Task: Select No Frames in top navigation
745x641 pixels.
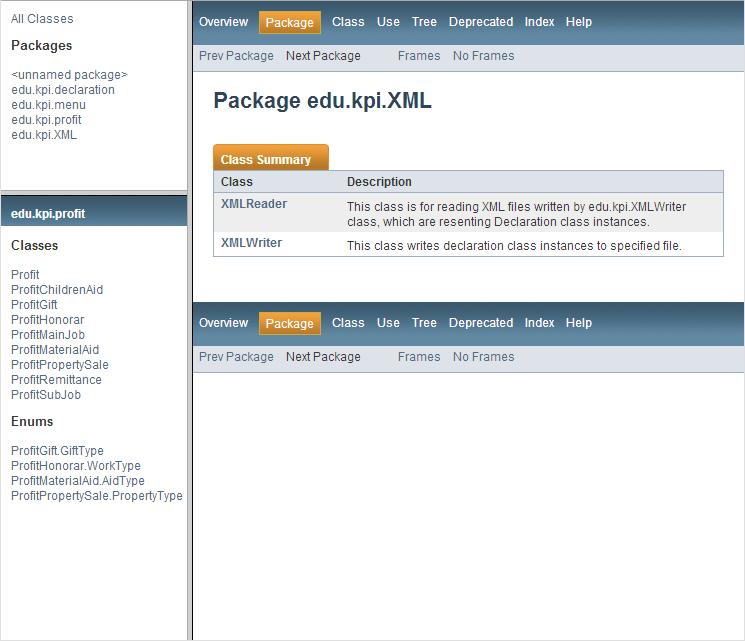Action: coord(483,56)
